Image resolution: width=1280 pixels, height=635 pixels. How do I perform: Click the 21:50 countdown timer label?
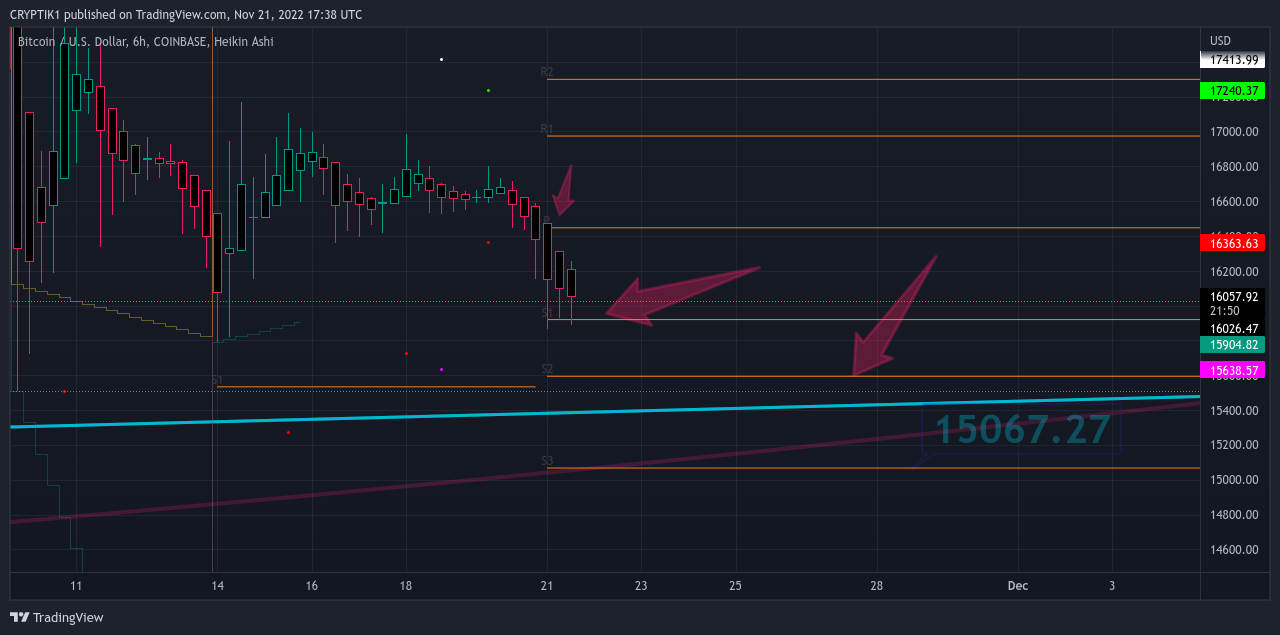1225,312
